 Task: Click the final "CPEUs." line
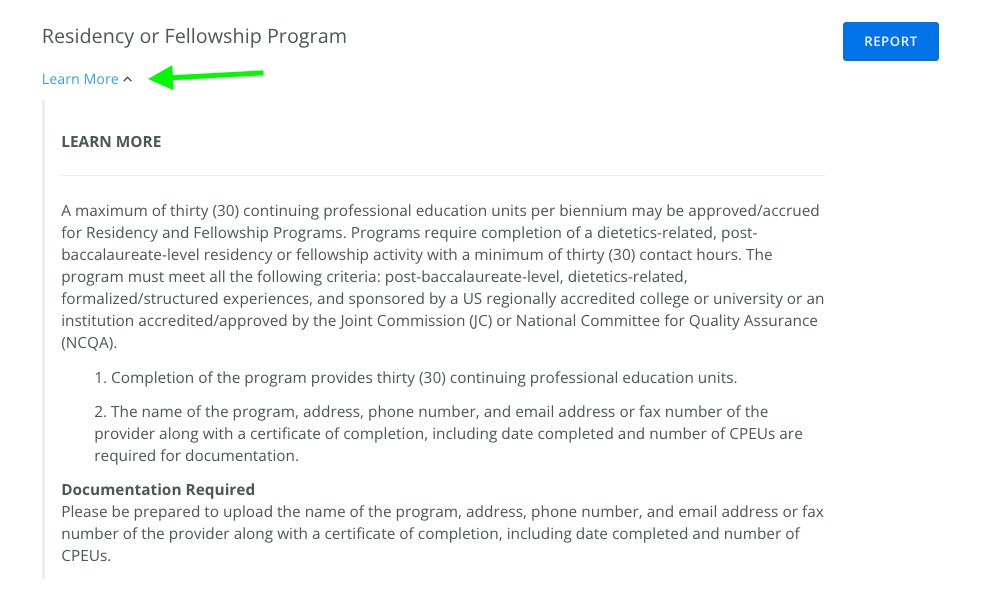click(x=85, y=556)
